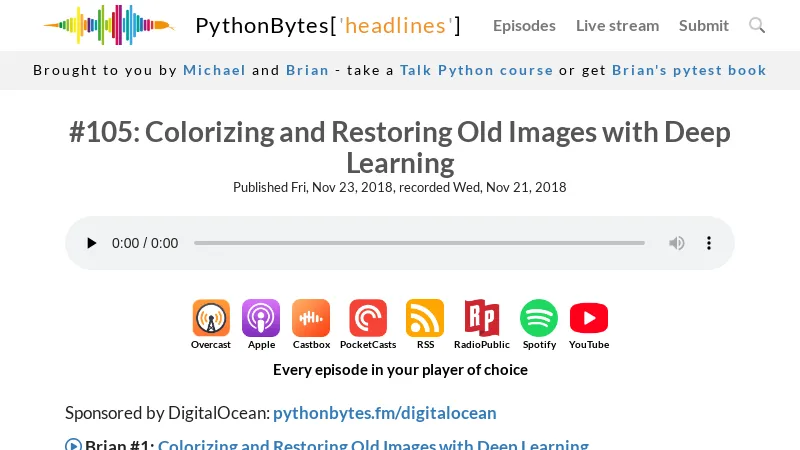This screenshot has height=450, width=800.
Task: Subscribe via the RSS feed icon
Action: pos(425,319)
